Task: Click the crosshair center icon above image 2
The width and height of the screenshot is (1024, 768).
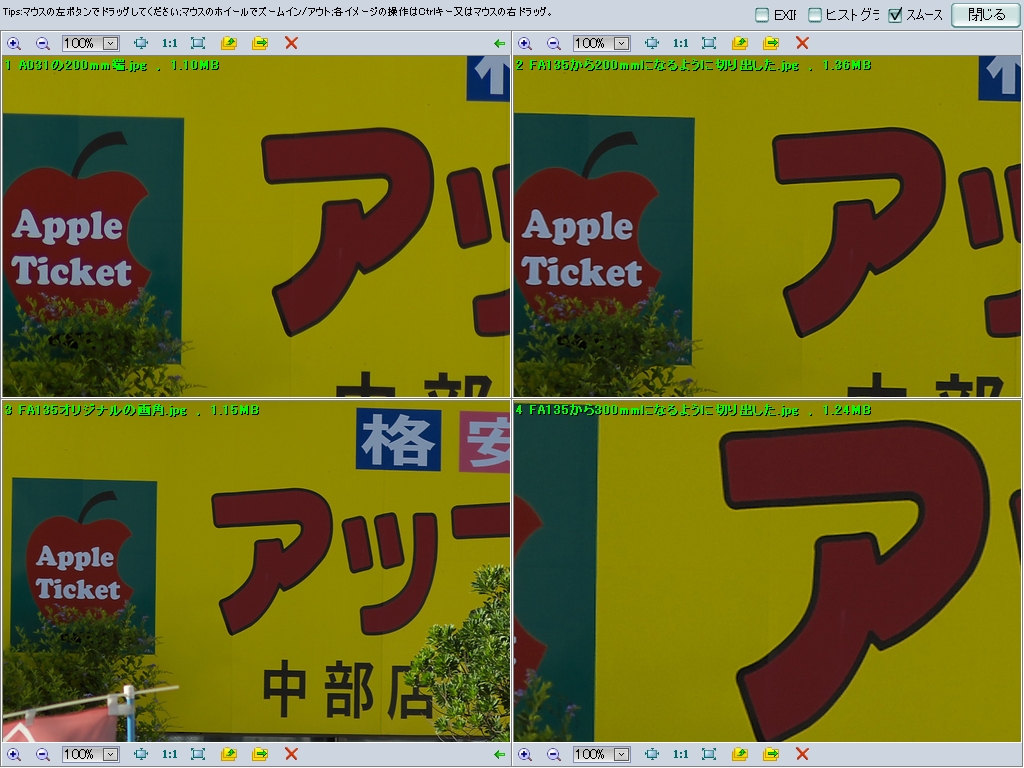Action: (651, 43)
